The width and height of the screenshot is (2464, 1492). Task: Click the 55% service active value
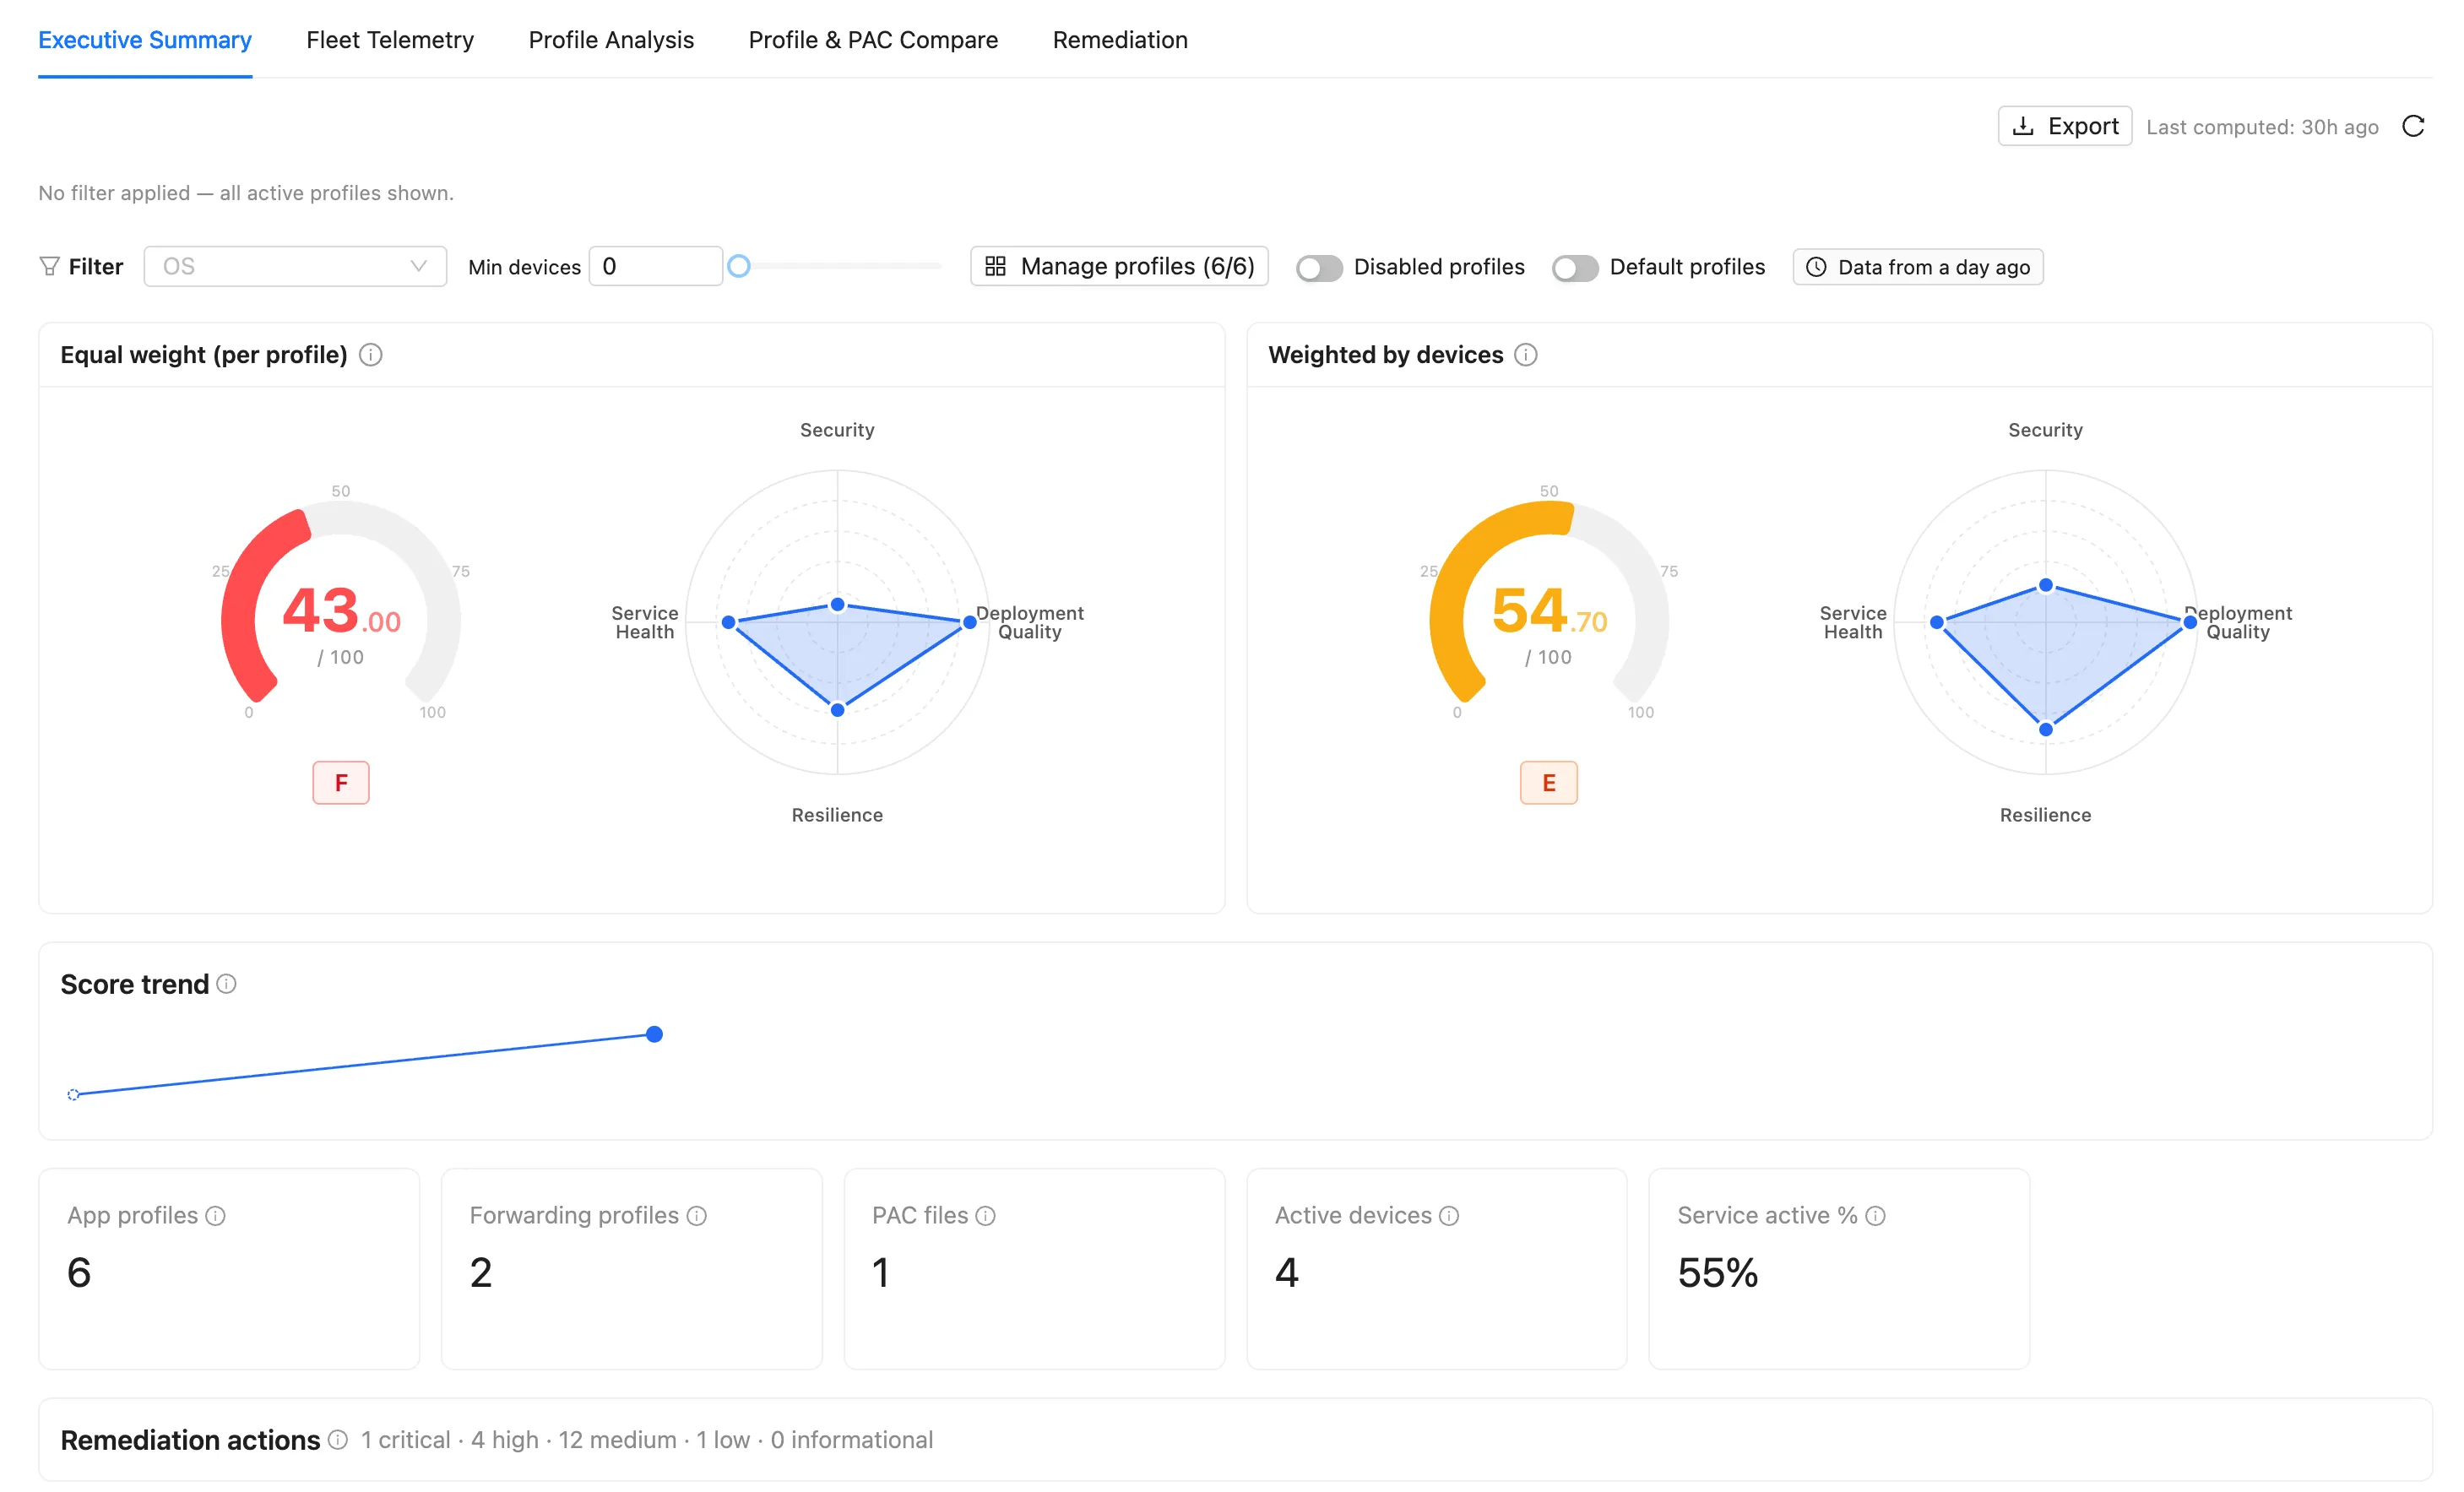[x=1718, y=1273]
